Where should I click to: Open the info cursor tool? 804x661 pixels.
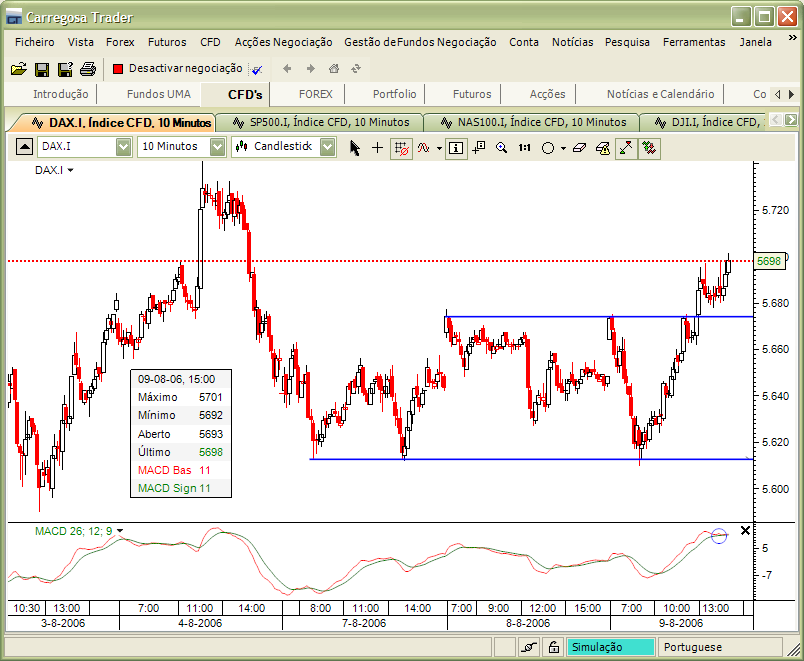click(x=454, y=147)
